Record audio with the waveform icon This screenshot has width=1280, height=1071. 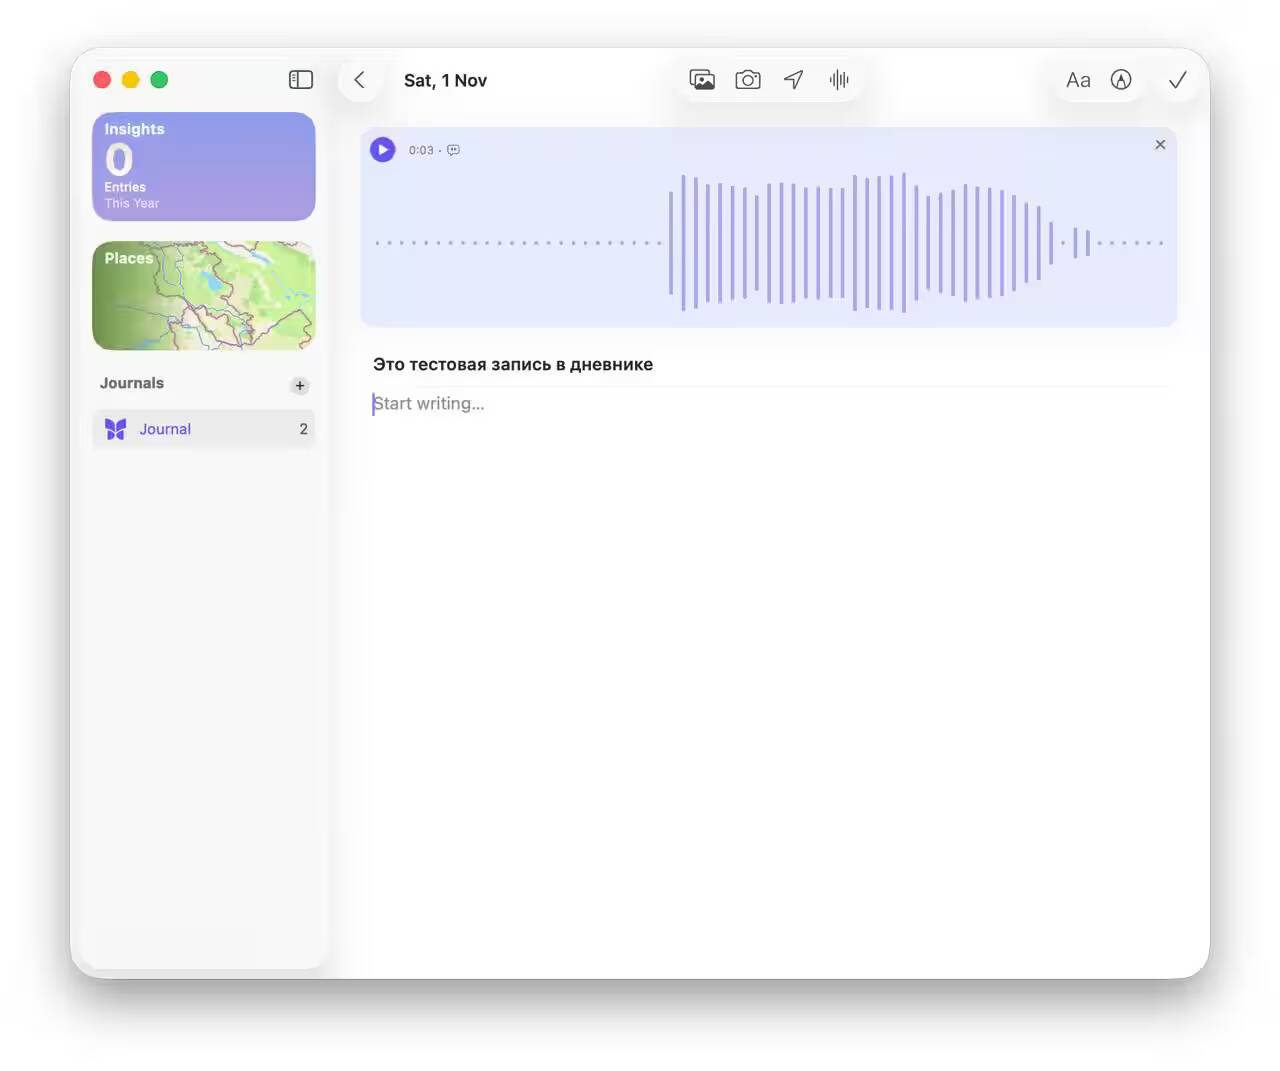point(839,80)
